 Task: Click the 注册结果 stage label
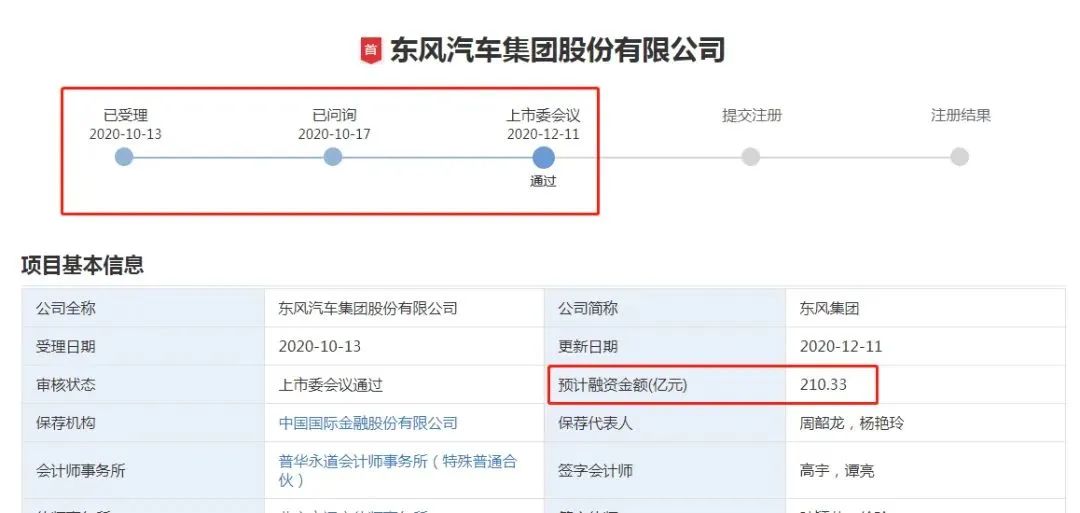(x=960, y=115)
